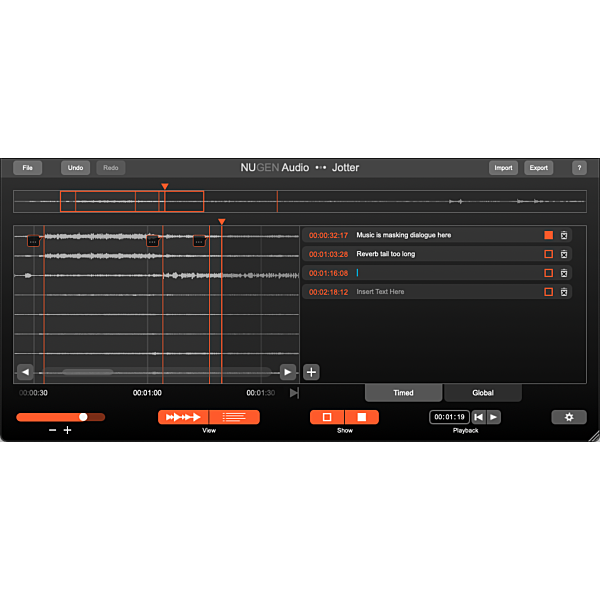The width and height of the screenshot is (600, 600).
Task: Open help with the question mark button
Action: (x=579, y=168)
